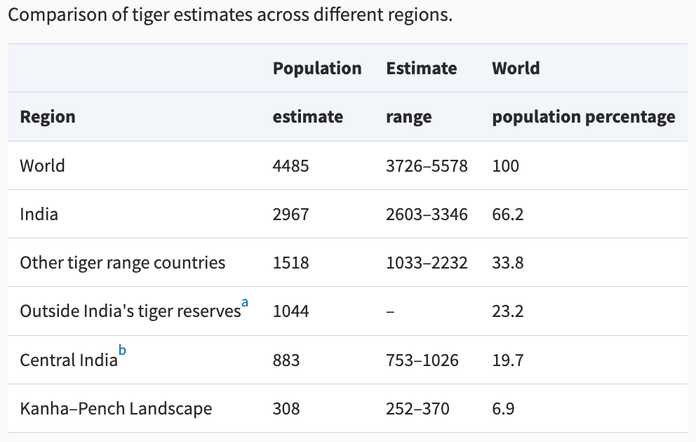696x442 pixels.
Task: Click the 23.2 percentage value
Action: pyautogui.click(x=508, y=311)
